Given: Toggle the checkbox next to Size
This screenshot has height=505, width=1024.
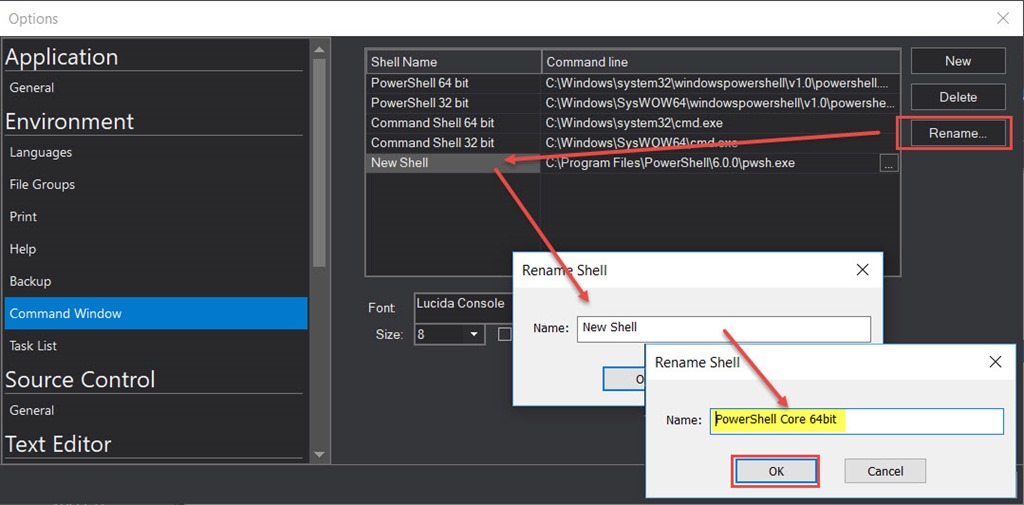Looking at the screenshot, I should click(x=504, y=334).
